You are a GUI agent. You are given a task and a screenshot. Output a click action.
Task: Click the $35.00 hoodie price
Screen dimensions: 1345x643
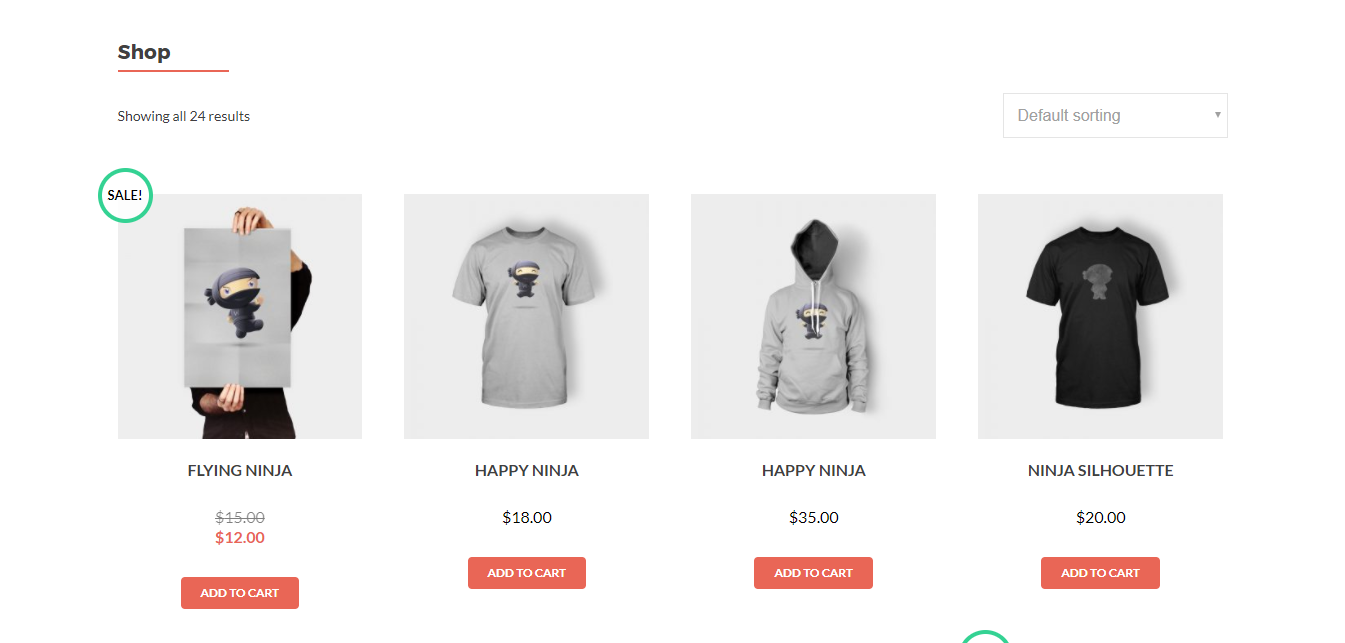[x=814, y=518]
